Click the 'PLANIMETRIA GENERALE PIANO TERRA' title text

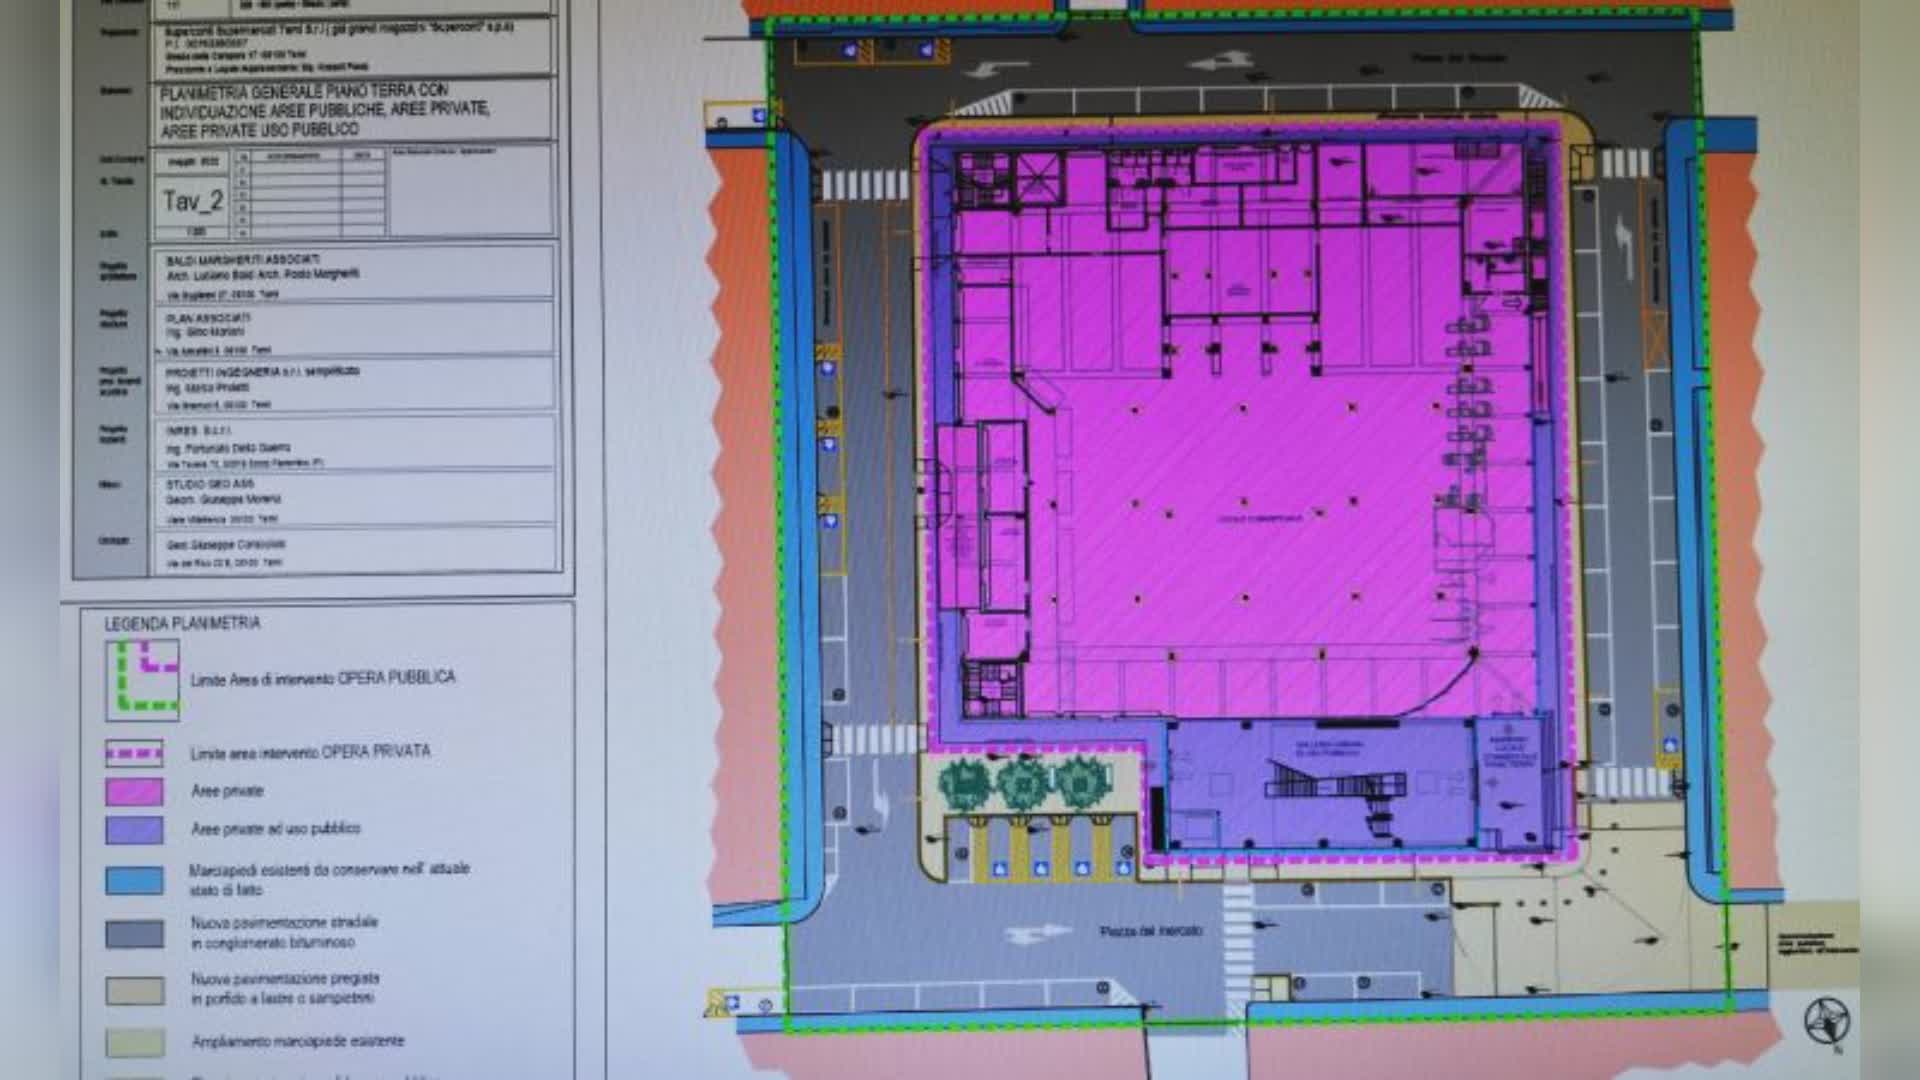pyautogui.click(x=325, y=109)
